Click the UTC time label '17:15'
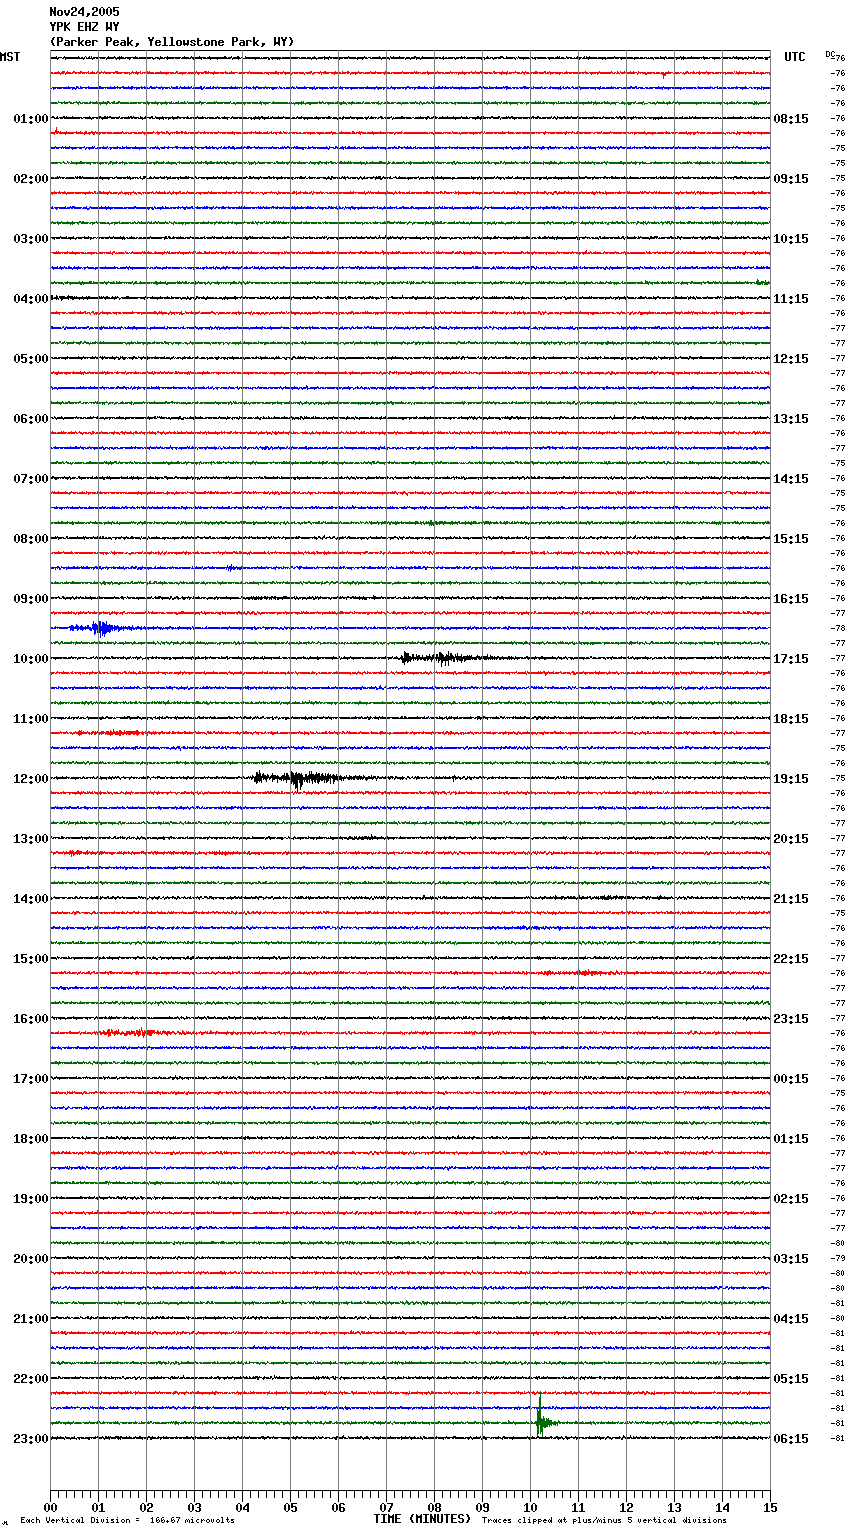 point(791,659)
